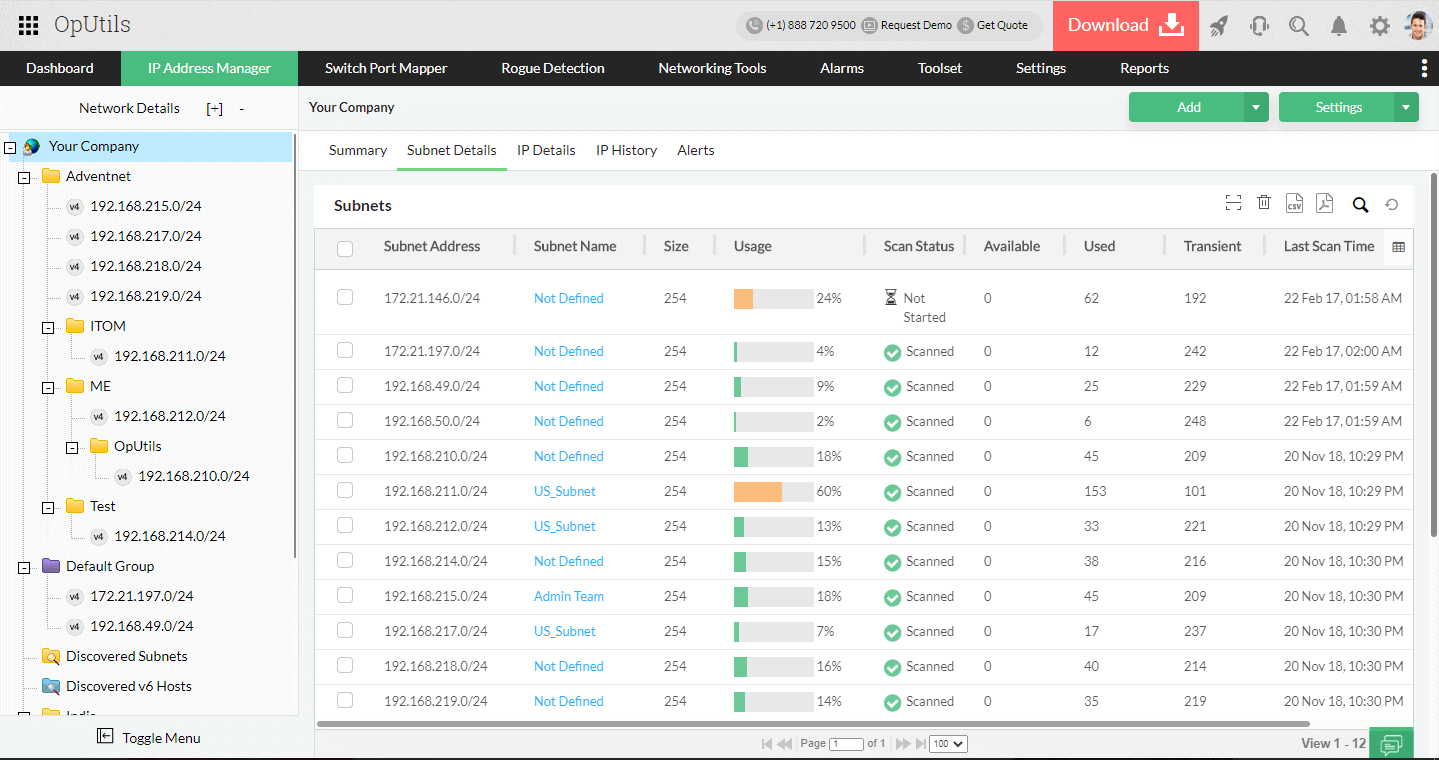The width and height of the screenshot is (1439, 760).
Task: Export subnets as PDF icon
Action: point(1324,204)
